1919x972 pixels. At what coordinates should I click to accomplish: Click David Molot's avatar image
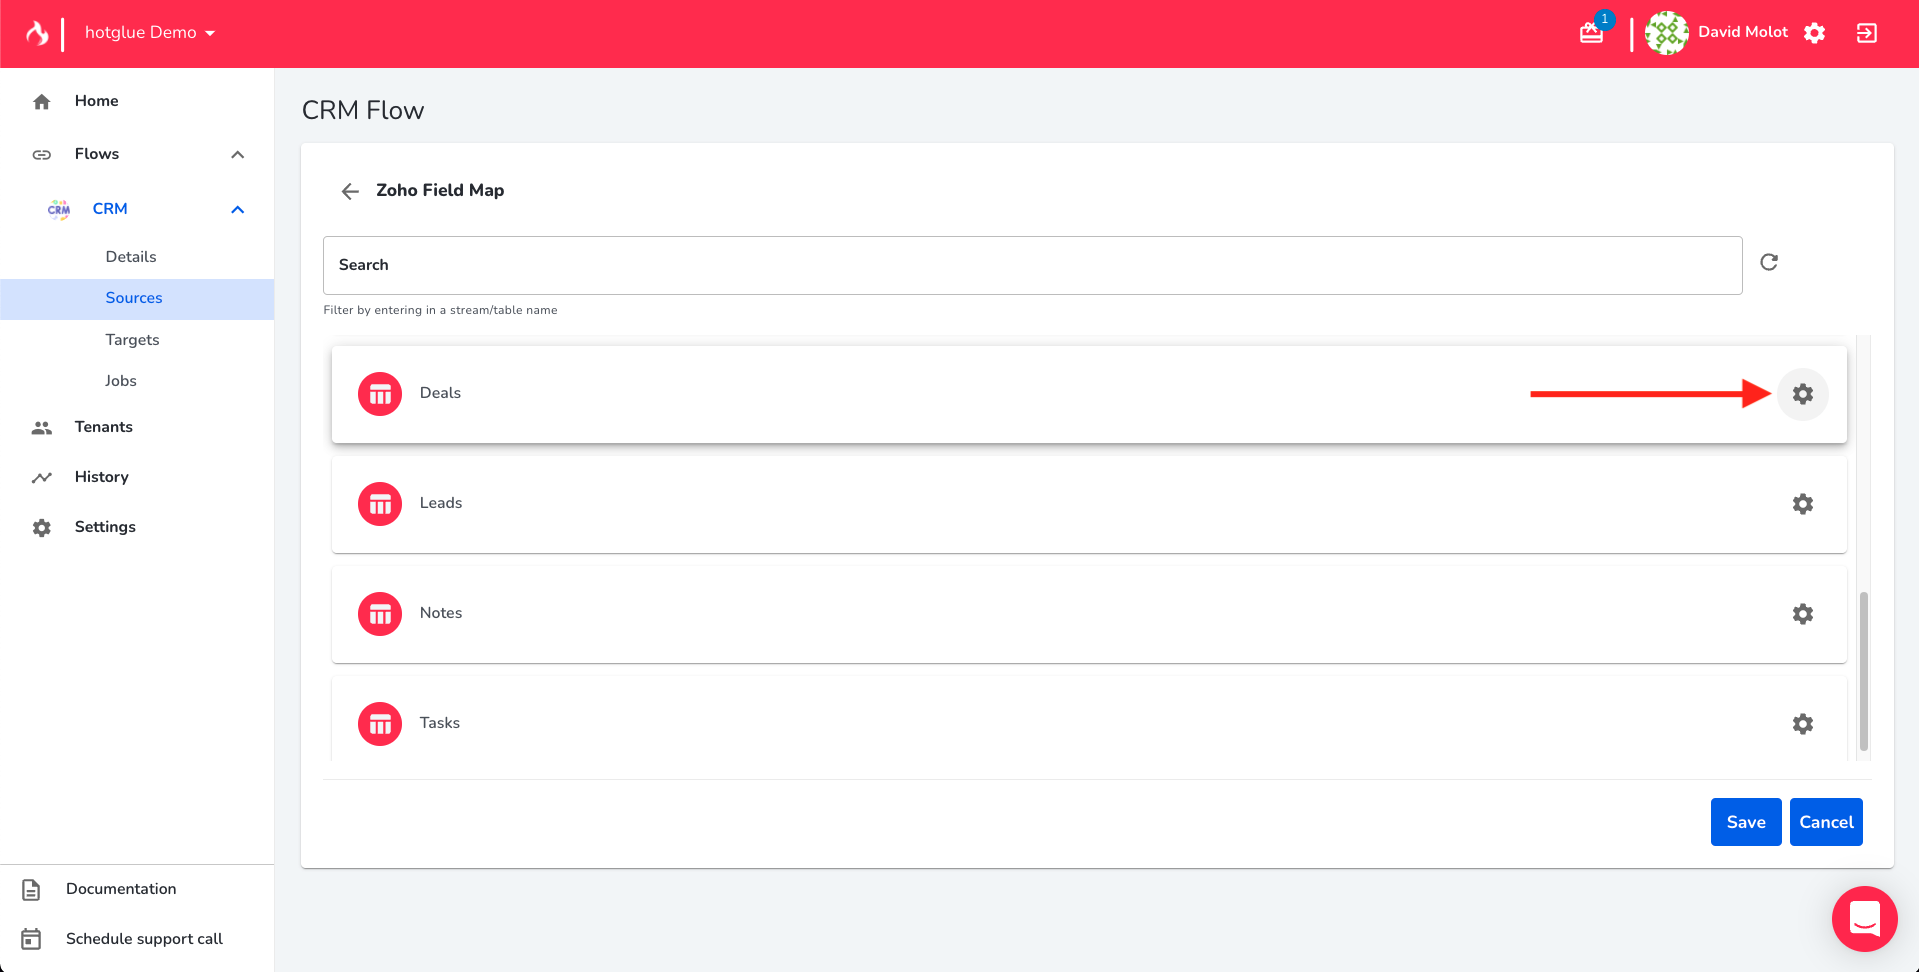tap(1667, 33)
